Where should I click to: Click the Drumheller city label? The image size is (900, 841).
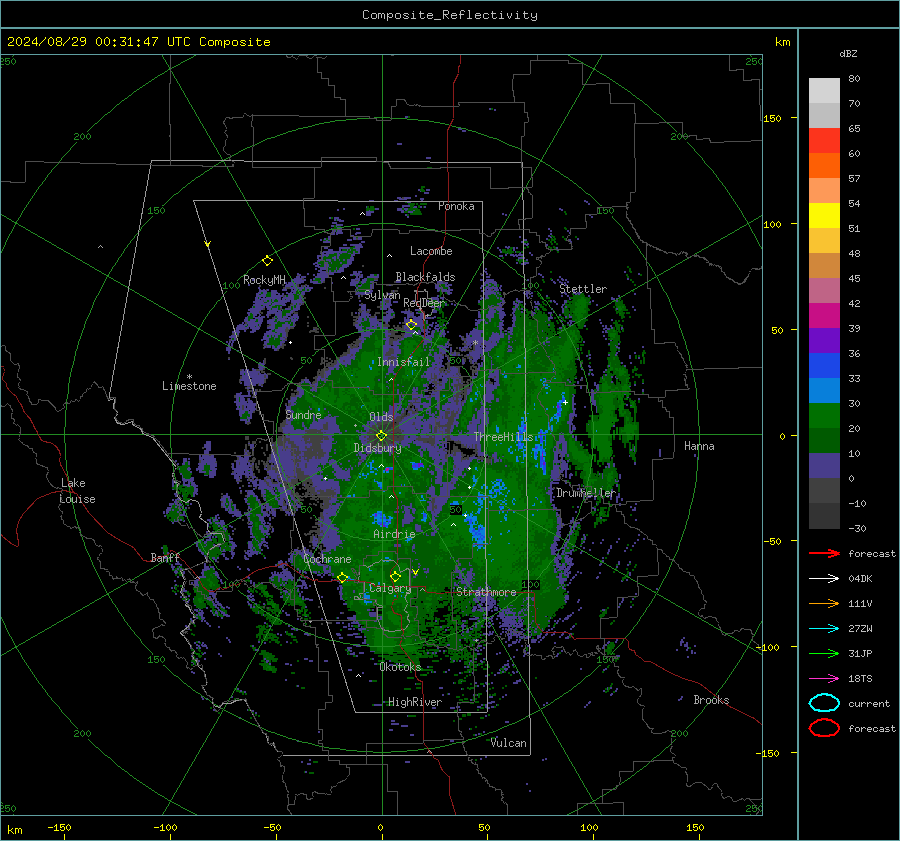(586, 493)
